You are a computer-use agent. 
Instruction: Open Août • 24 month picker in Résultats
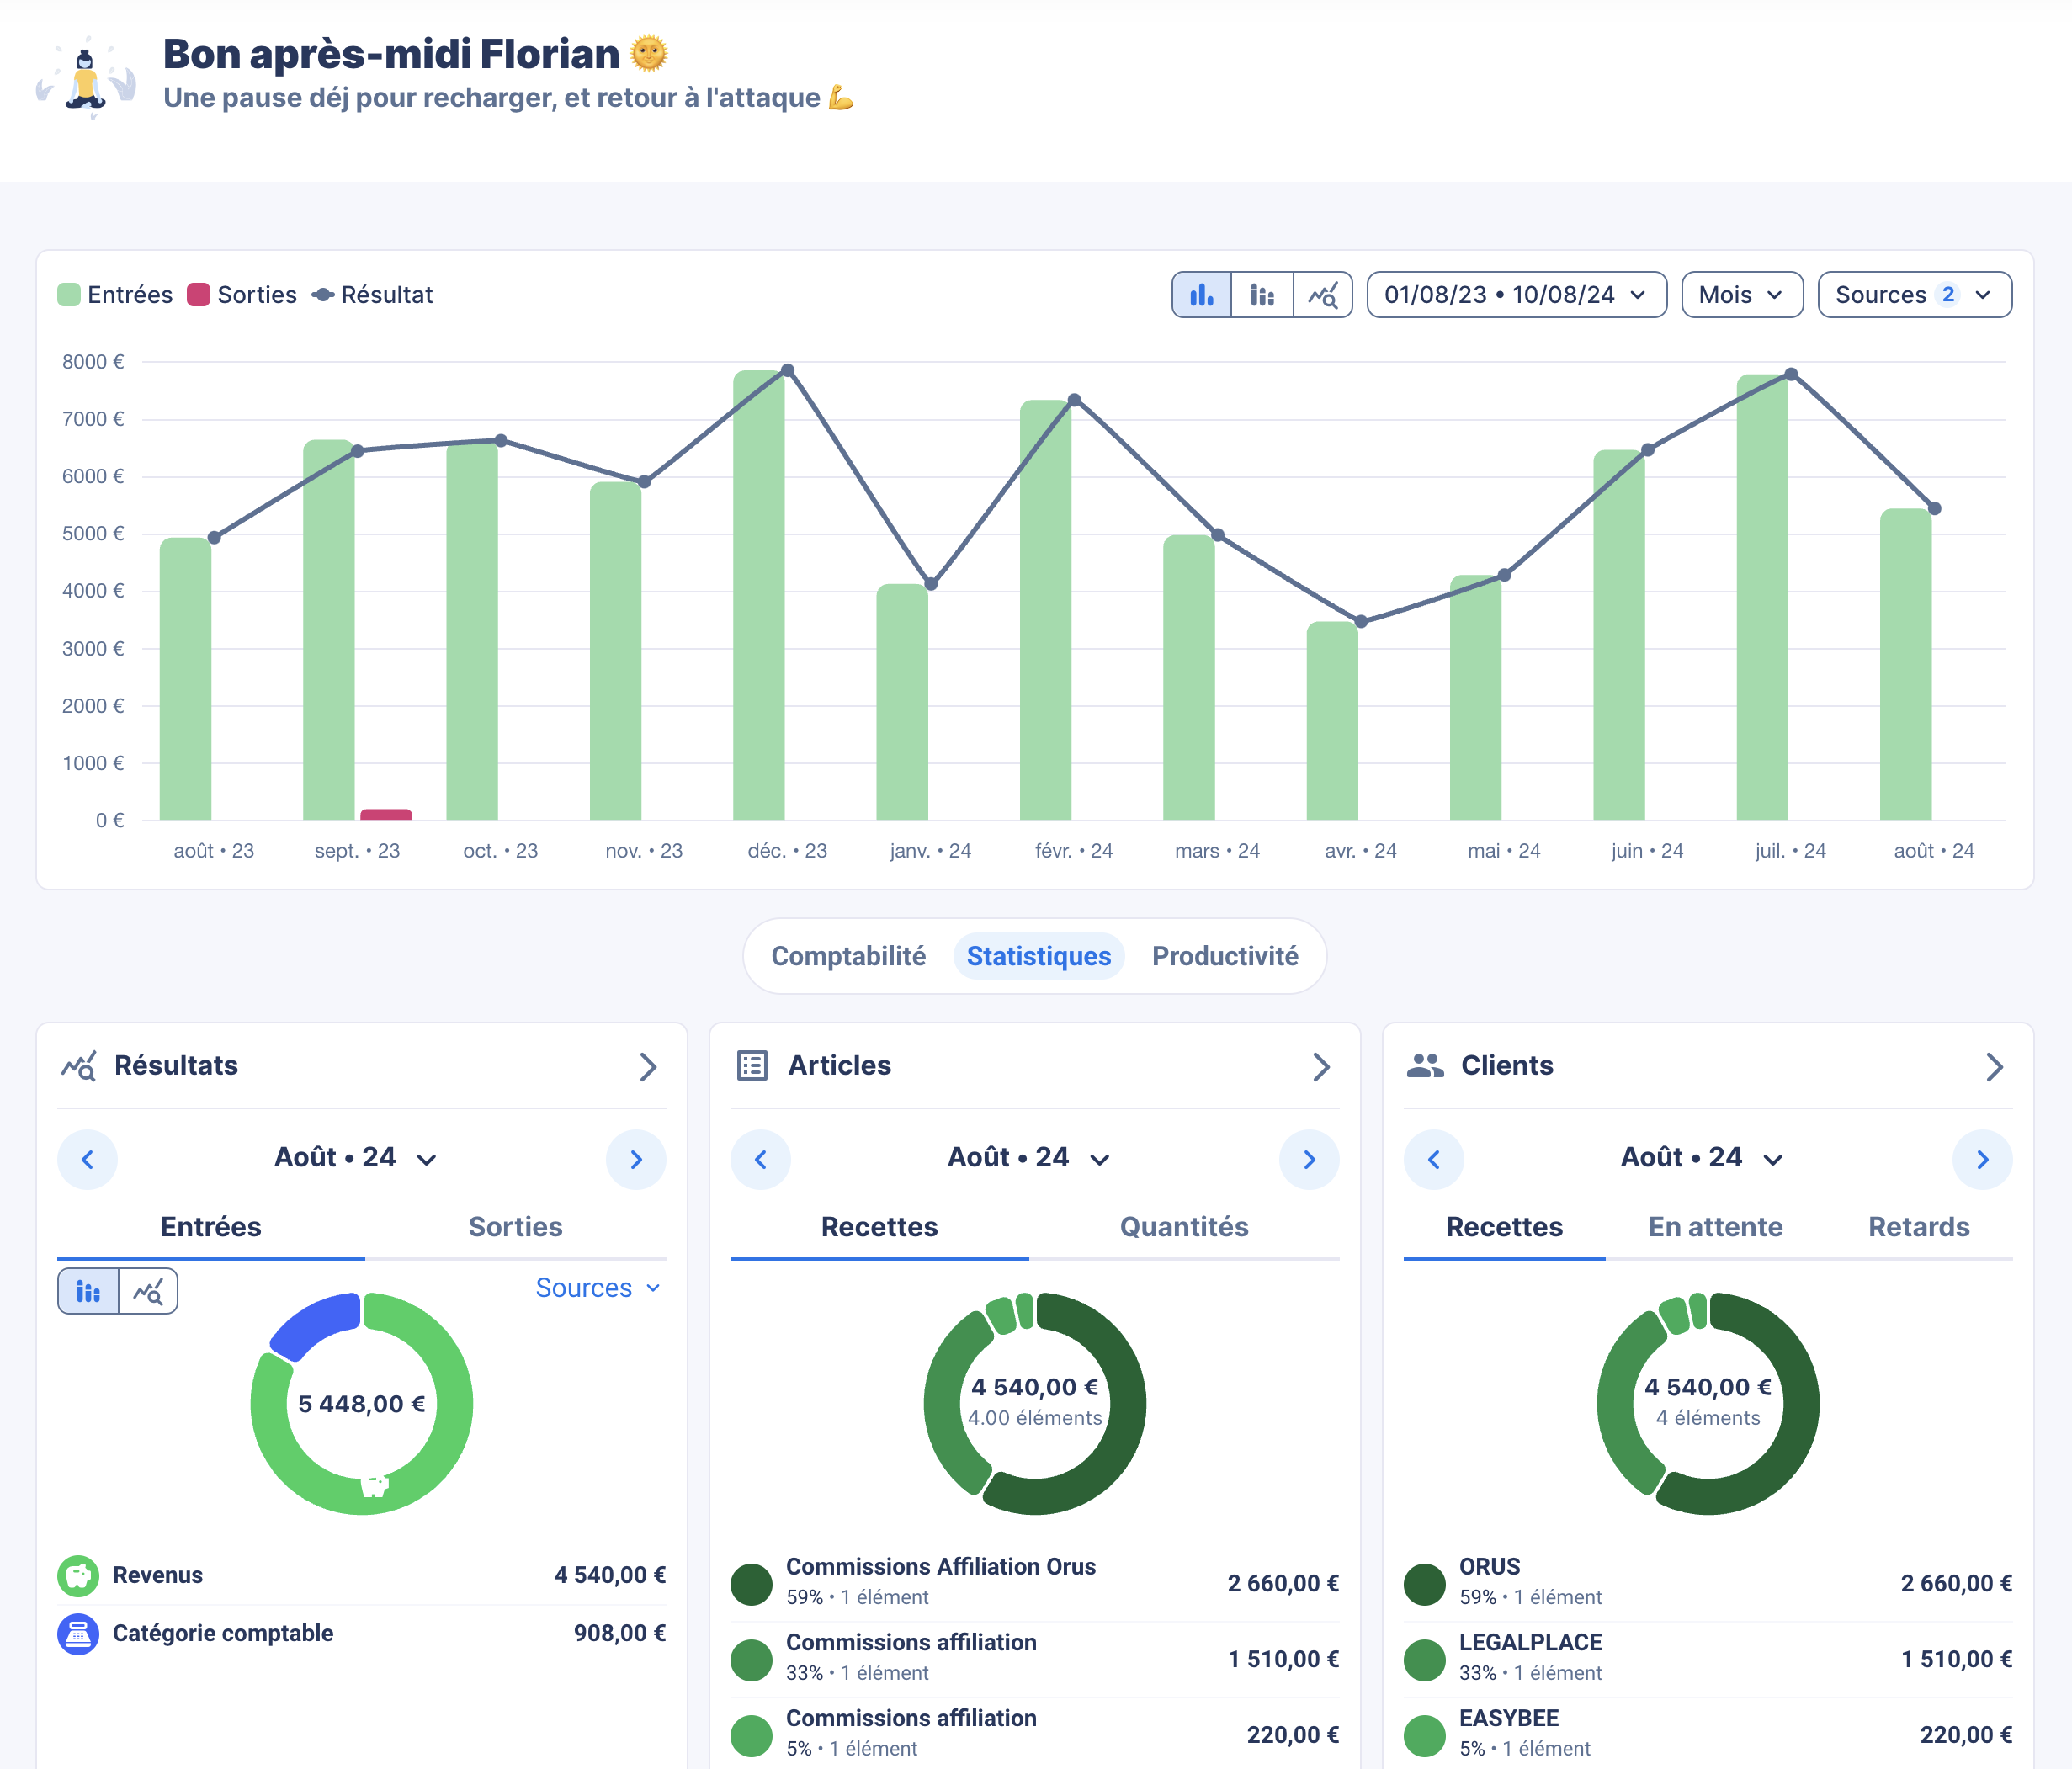355,1158
